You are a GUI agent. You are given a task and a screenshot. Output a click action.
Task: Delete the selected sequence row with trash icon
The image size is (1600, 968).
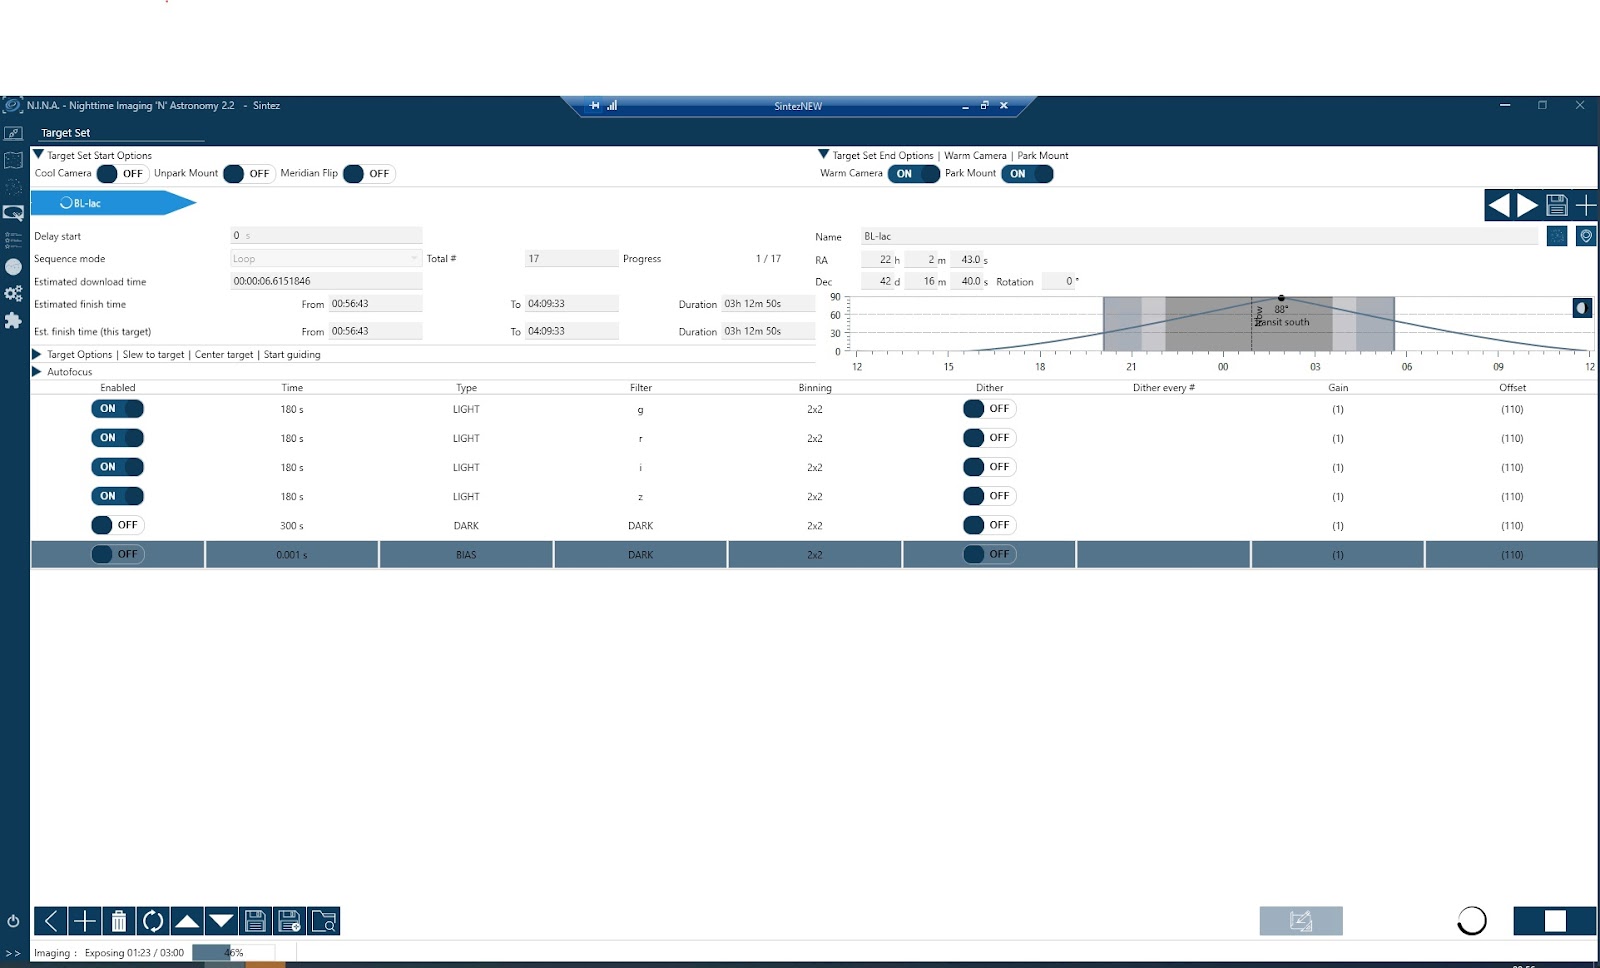119,921
